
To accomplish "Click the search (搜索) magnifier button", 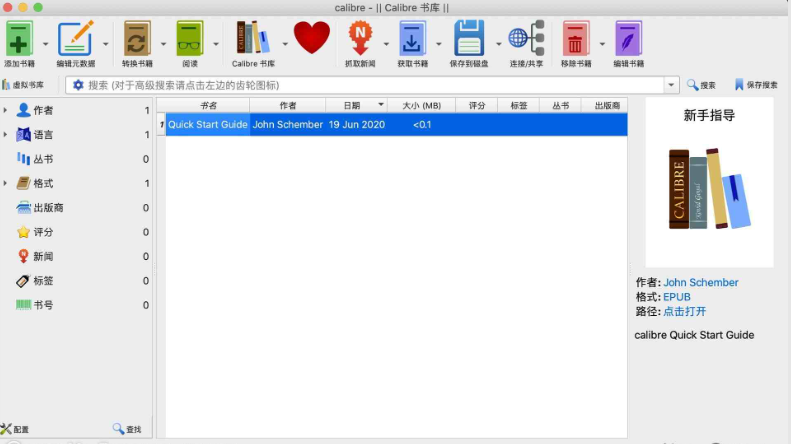I will tap(701, 85).
